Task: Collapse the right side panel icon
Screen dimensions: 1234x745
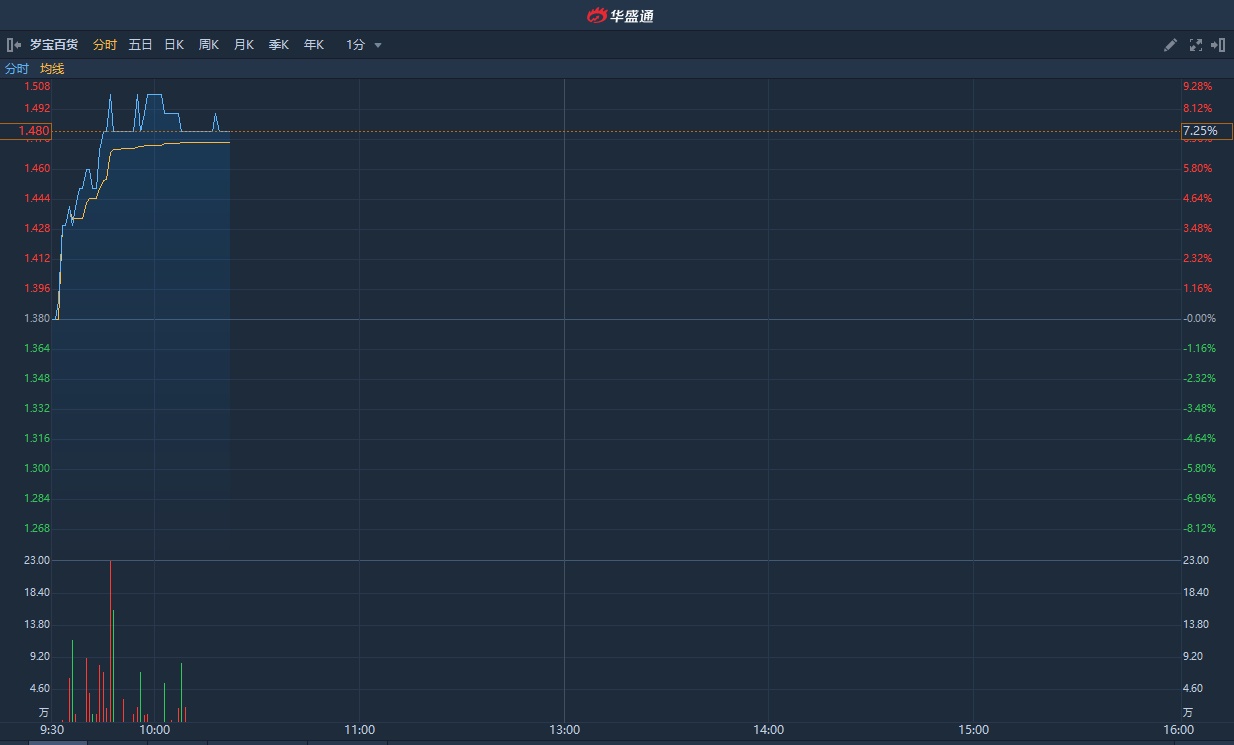Action: [1218, 45]
